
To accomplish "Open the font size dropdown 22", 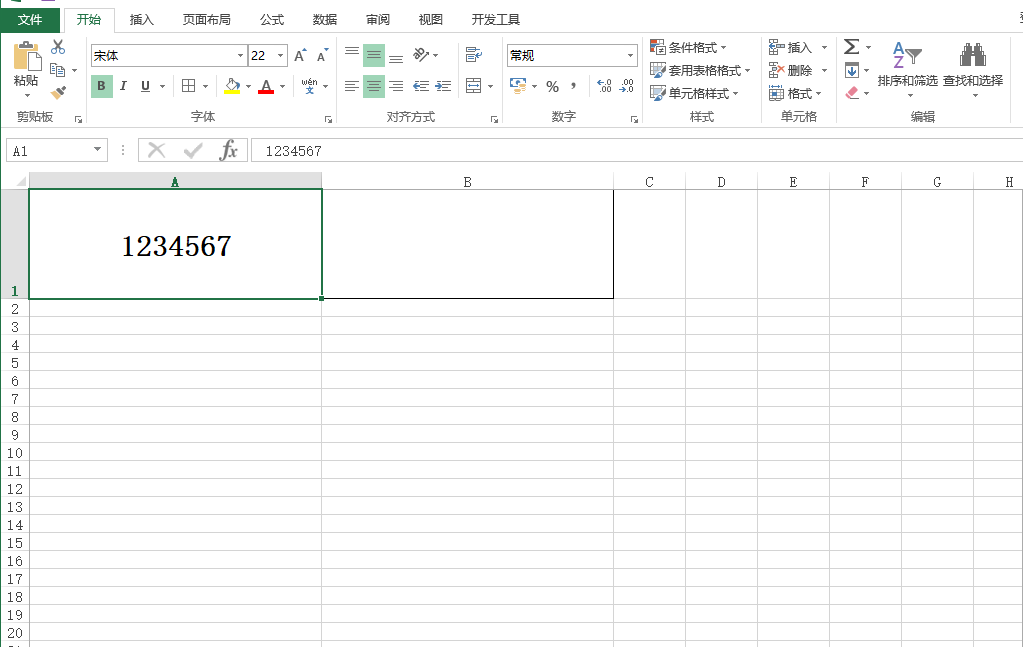I will [281, 55].
